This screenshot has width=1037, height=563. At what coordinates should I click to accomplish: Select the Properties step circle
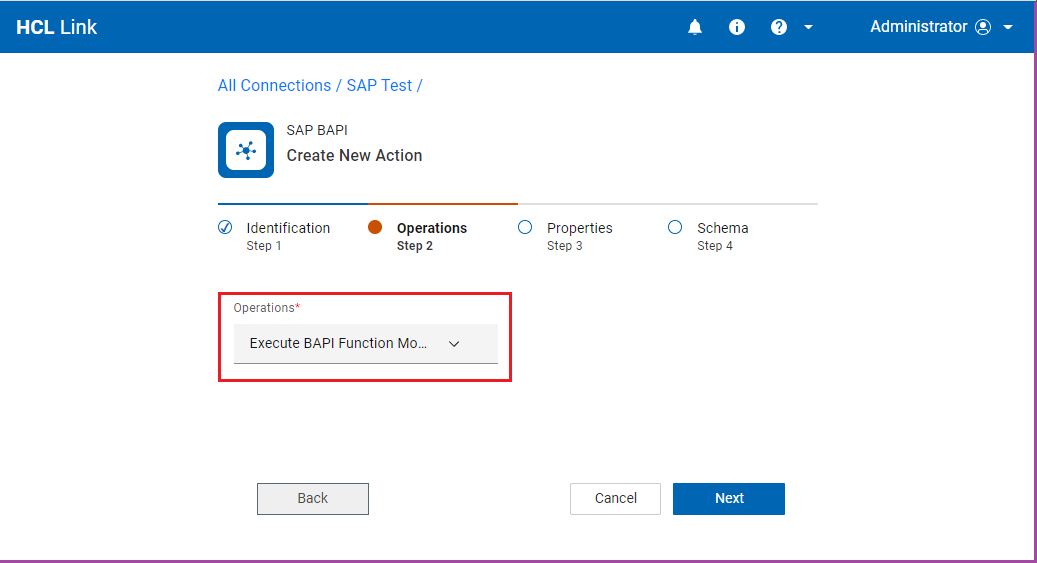pos(525,227)
